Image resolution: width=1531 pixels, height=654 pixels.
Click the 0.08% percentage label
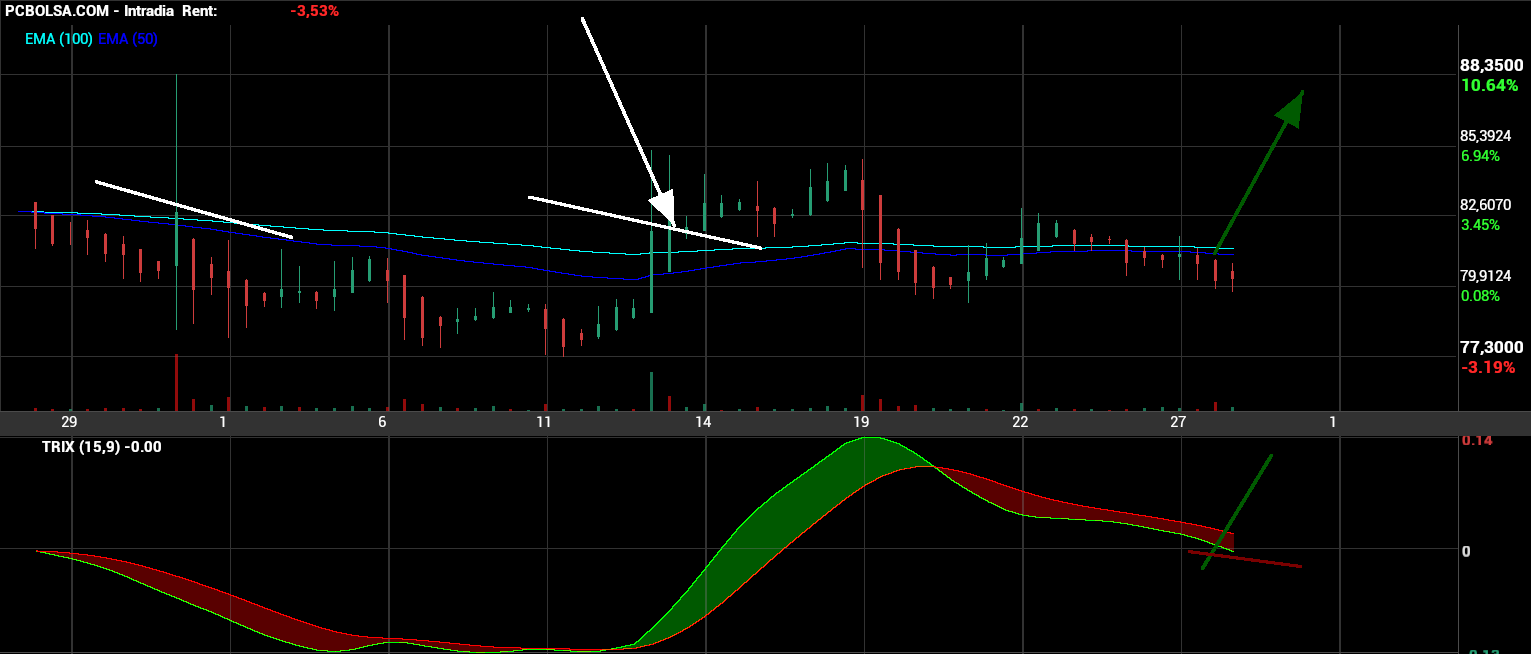pyautogui.click(x=1481, y=296)
